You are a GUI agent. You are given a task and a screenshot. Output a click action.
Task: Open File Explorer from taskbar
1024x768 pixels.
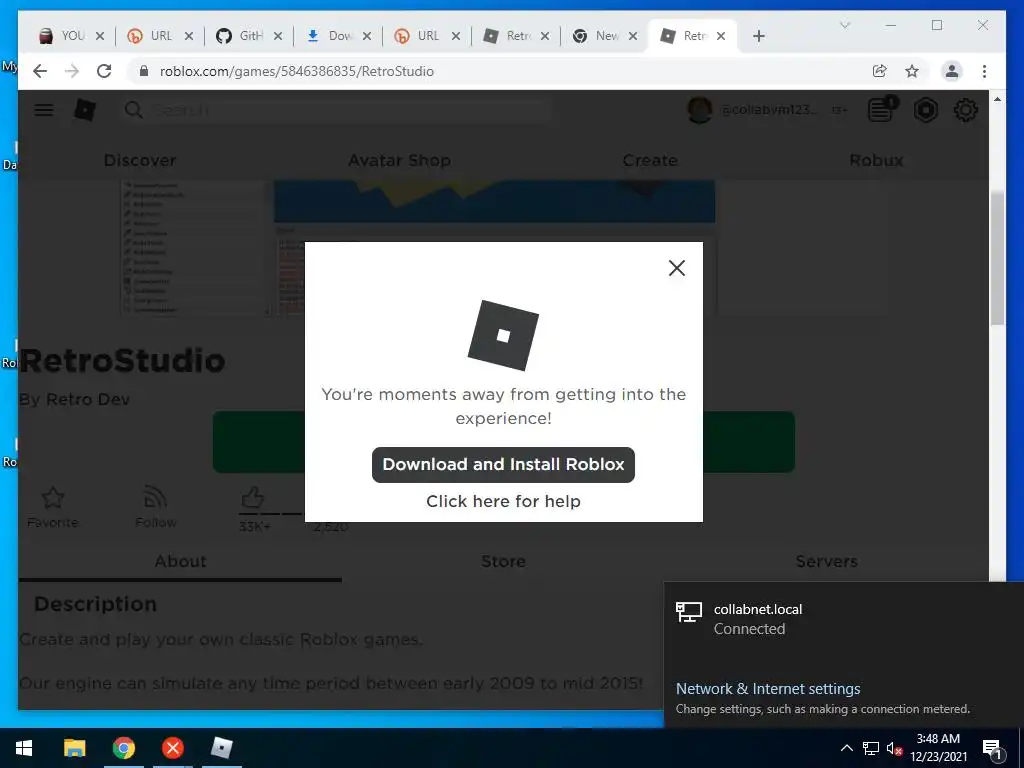[74, 748]
